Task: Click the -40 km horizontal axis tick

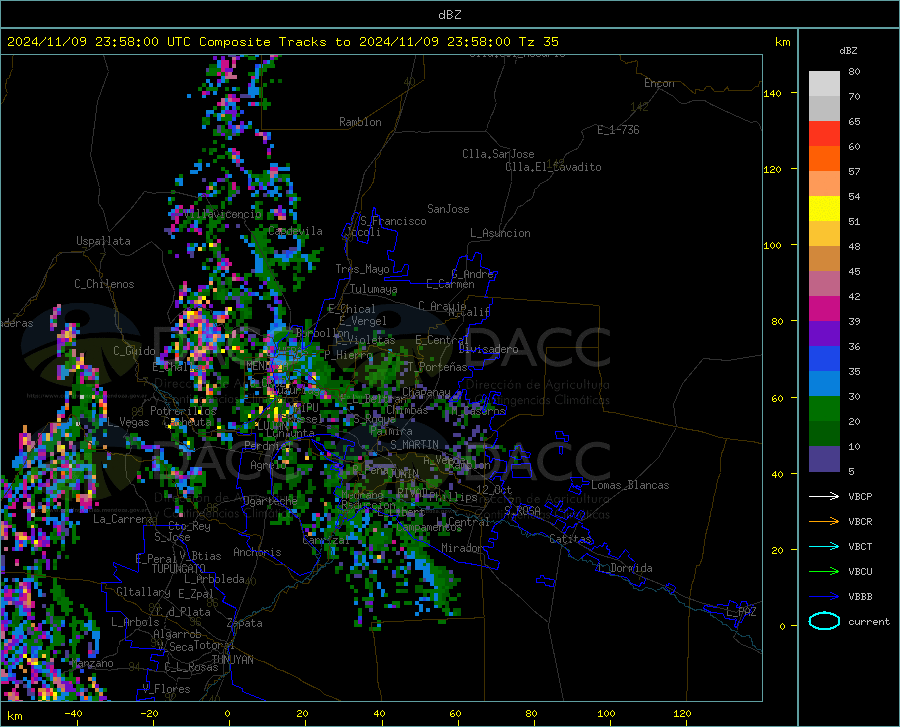Action: (73, 714)
